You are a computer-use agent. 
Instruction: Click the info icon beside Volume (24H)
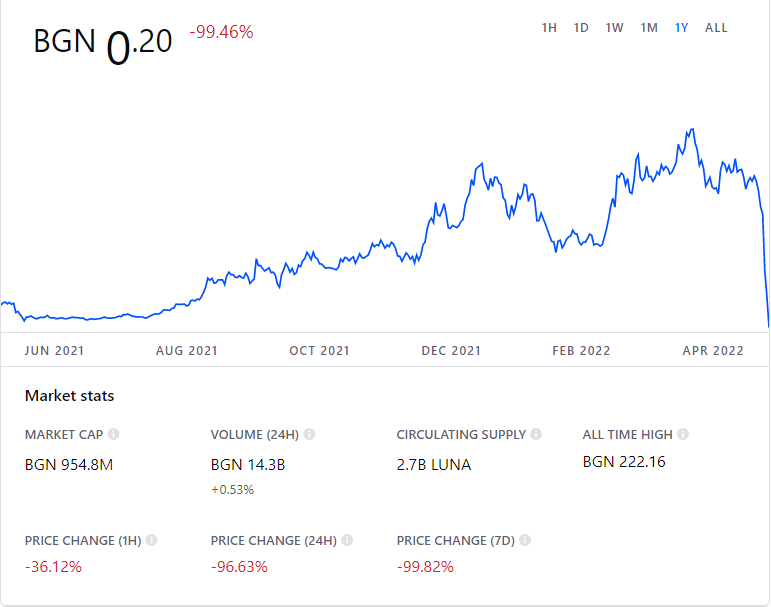tap(310, 435)
